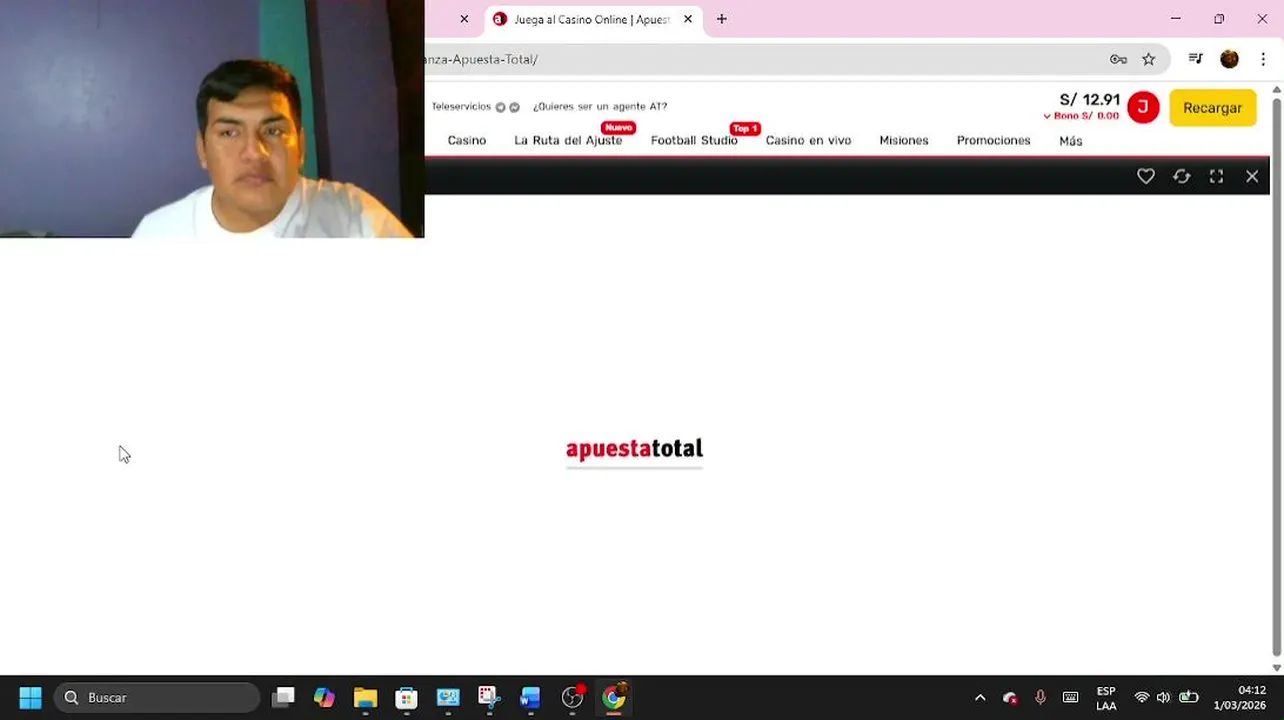
Task: Expand the Más menu
Action: (x=1071, y=141)
